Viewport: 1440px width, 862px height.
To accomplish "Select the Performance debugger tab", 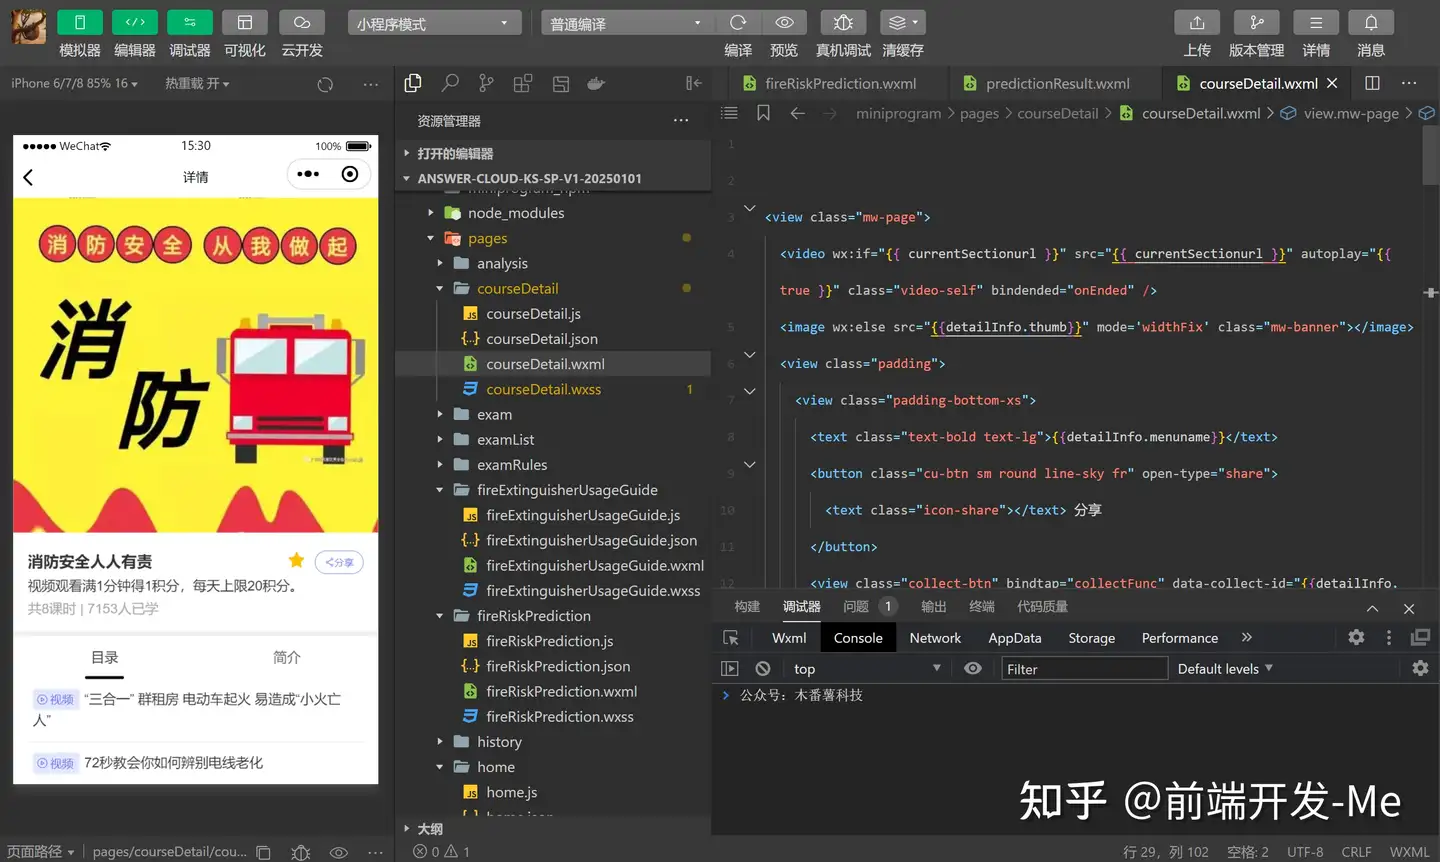I will pos(1180,638).
